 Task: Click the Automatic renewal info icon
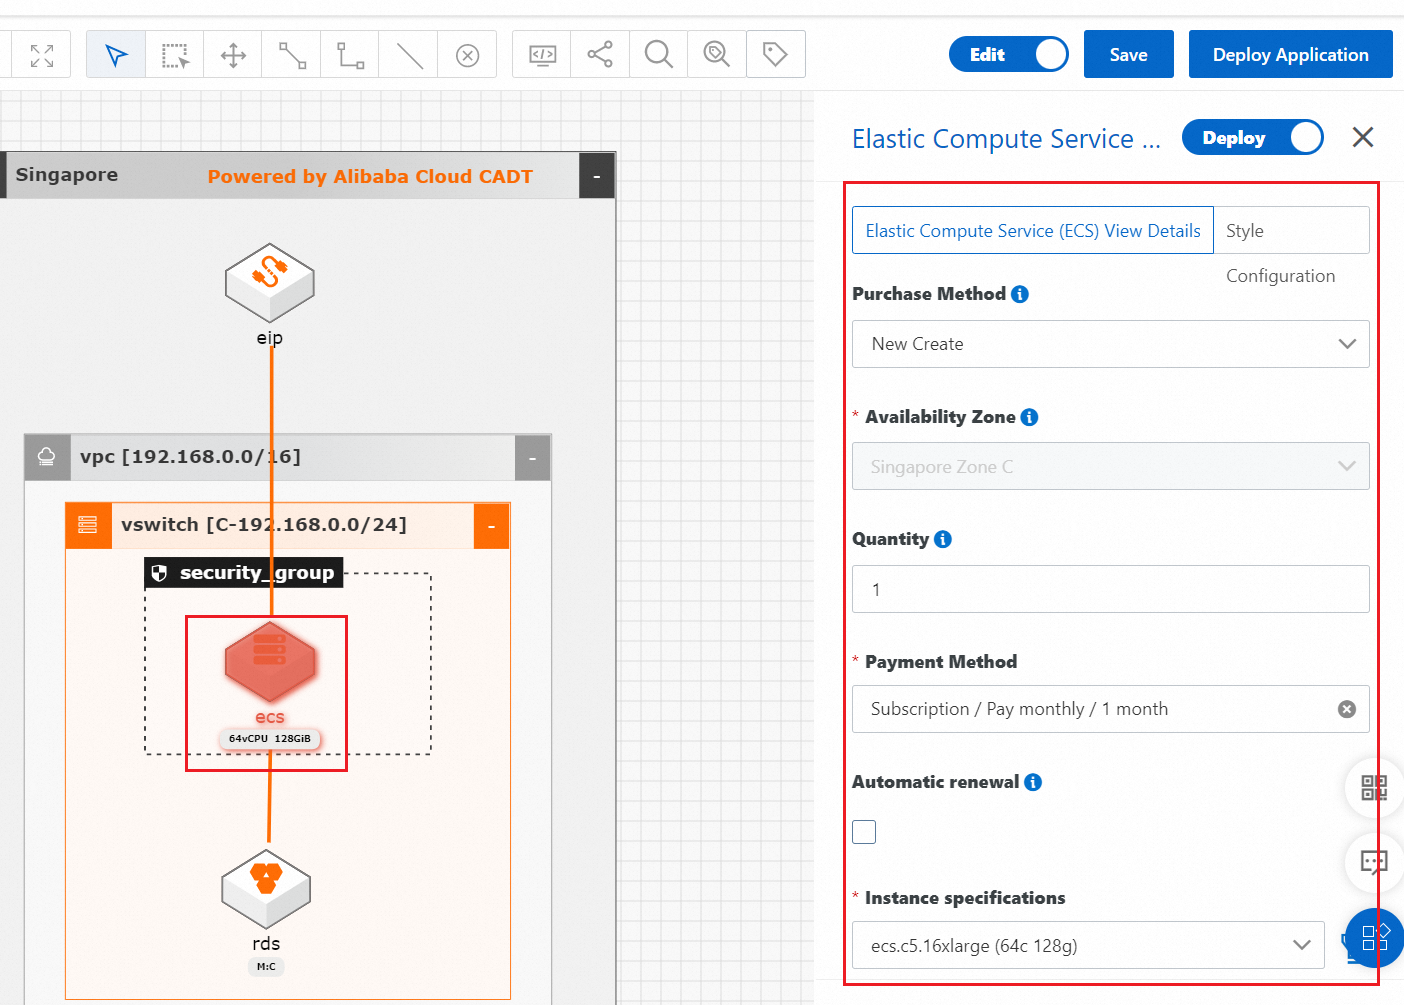click(x=1033, y=782)
